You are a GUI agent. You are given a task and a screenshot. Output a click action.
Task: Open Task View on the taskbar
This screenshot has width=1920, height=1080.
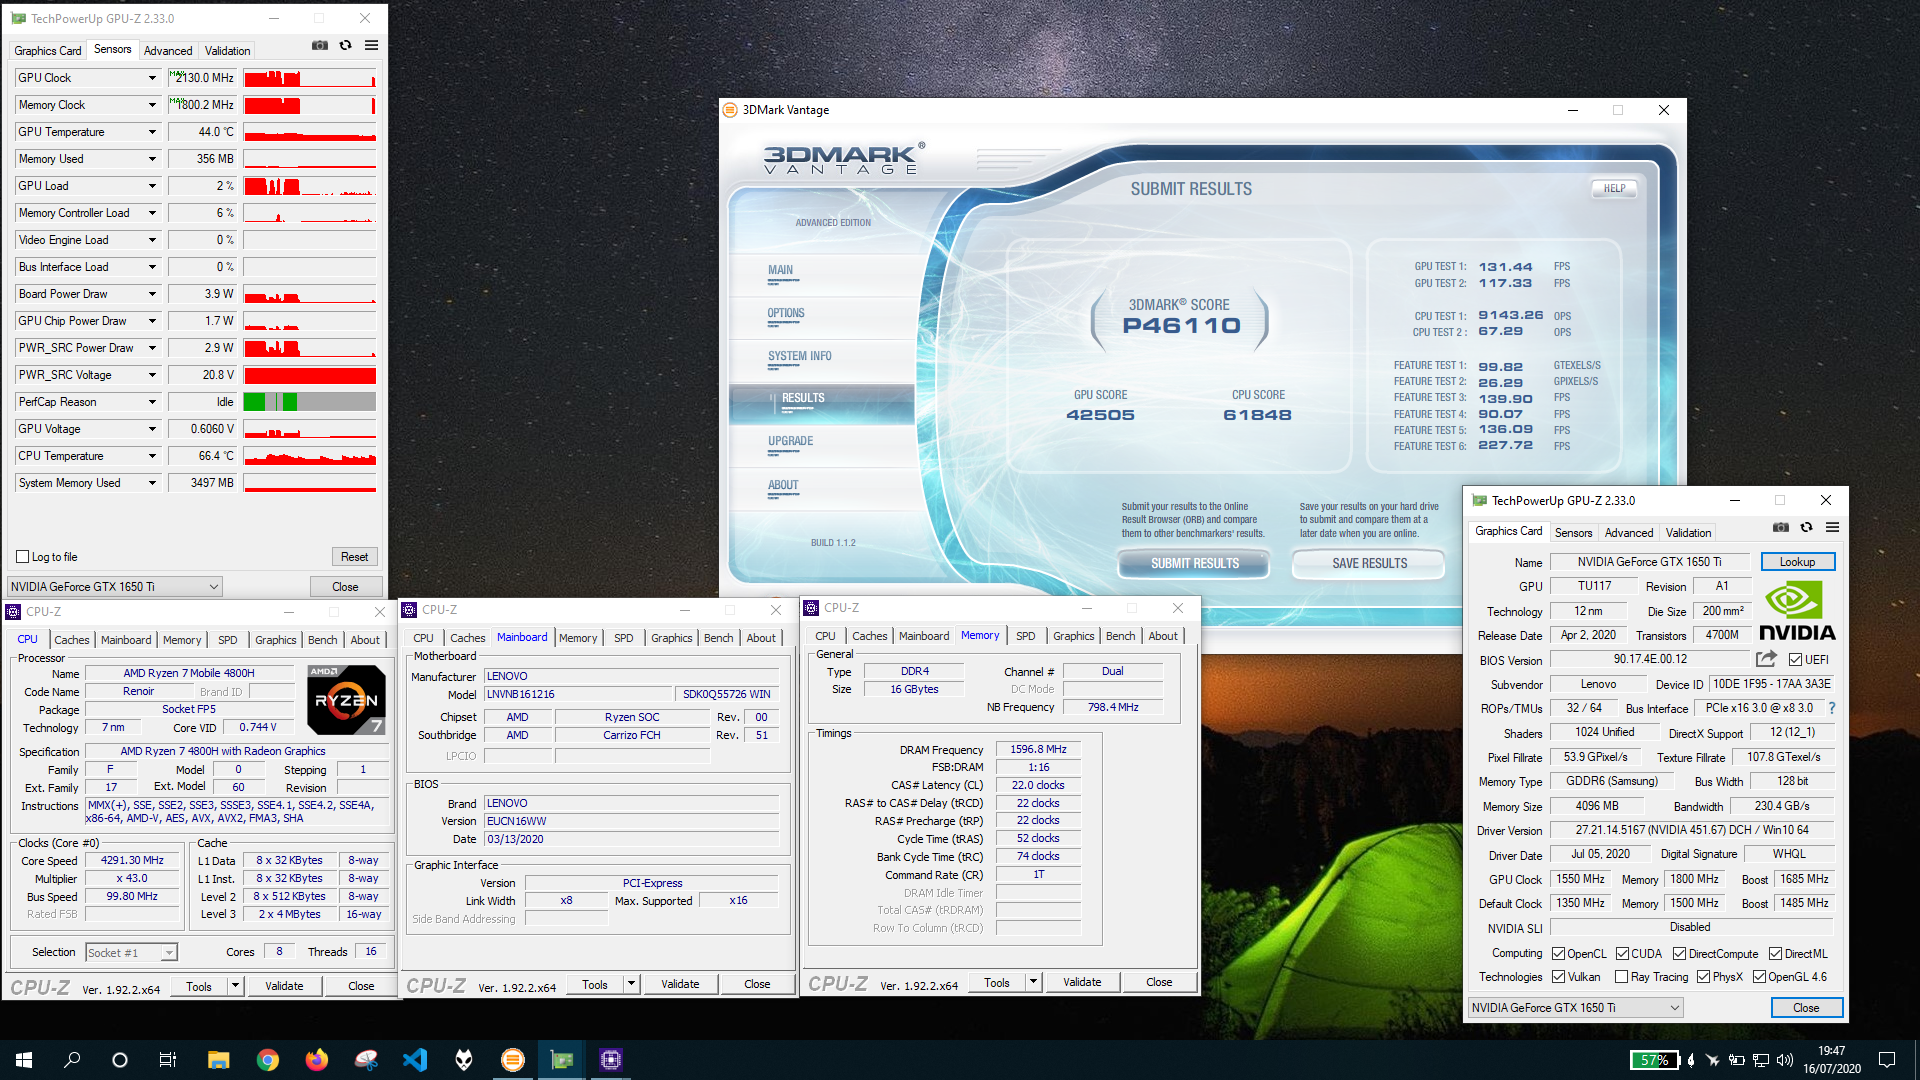point(168,1060)
